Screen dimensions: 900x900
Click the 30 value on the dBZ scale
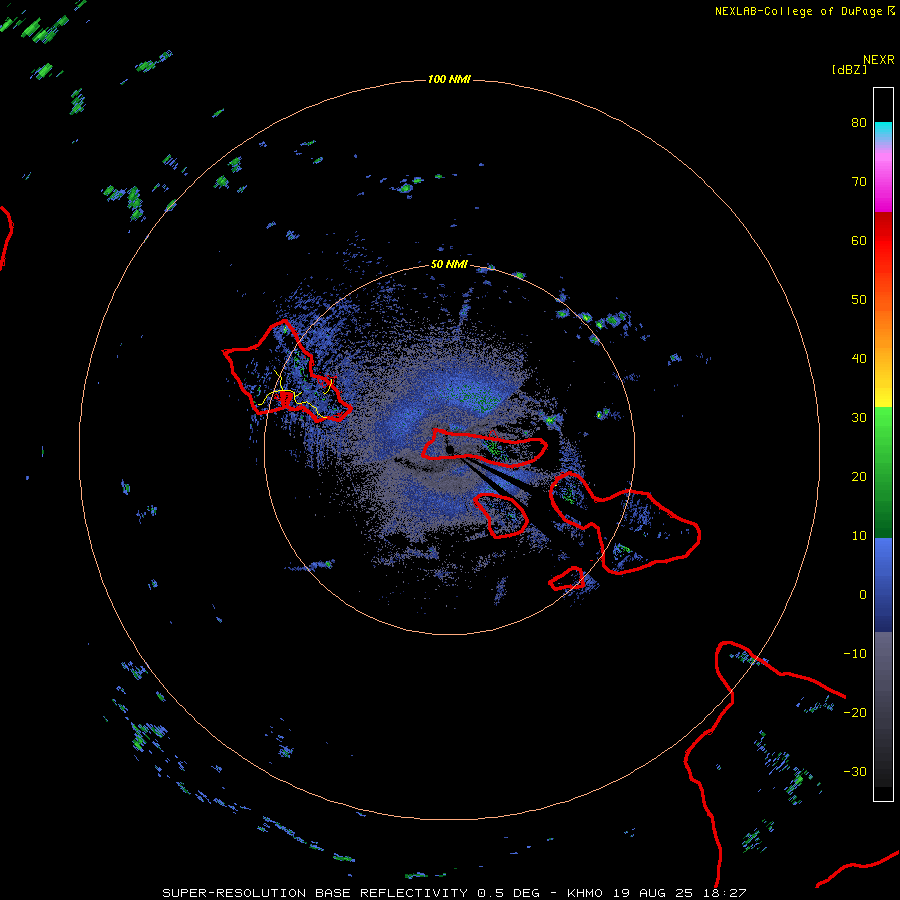(x=859, y=418)
